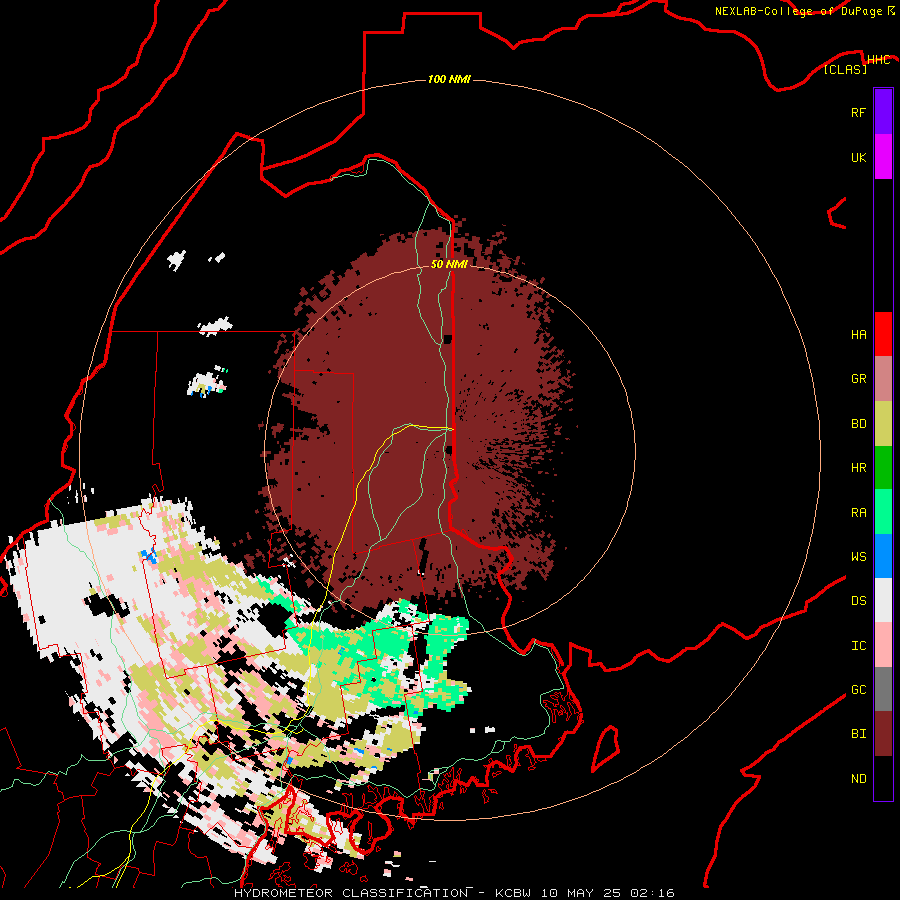Viewport: 900px width, 900px height.
Task: Click the HA red legend swatch
Action: click(883, 334)
